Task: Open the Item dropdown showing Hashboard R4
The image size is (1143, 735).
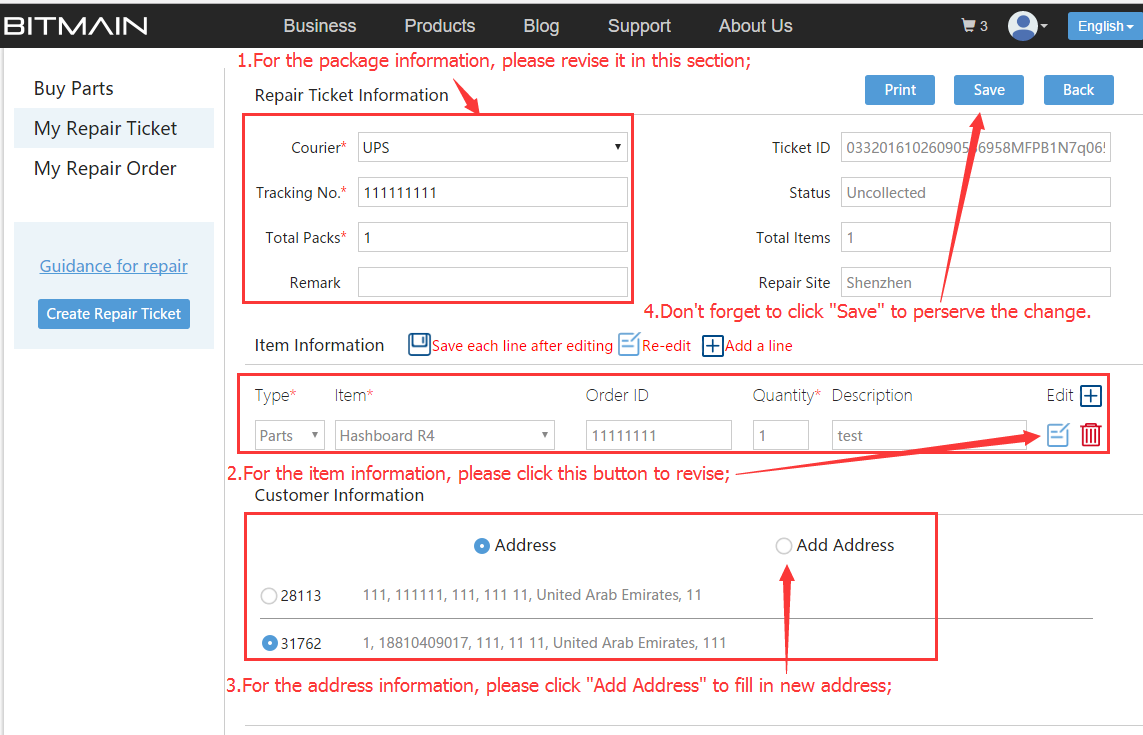Action: pyautogui.click(x=445, y=436)
